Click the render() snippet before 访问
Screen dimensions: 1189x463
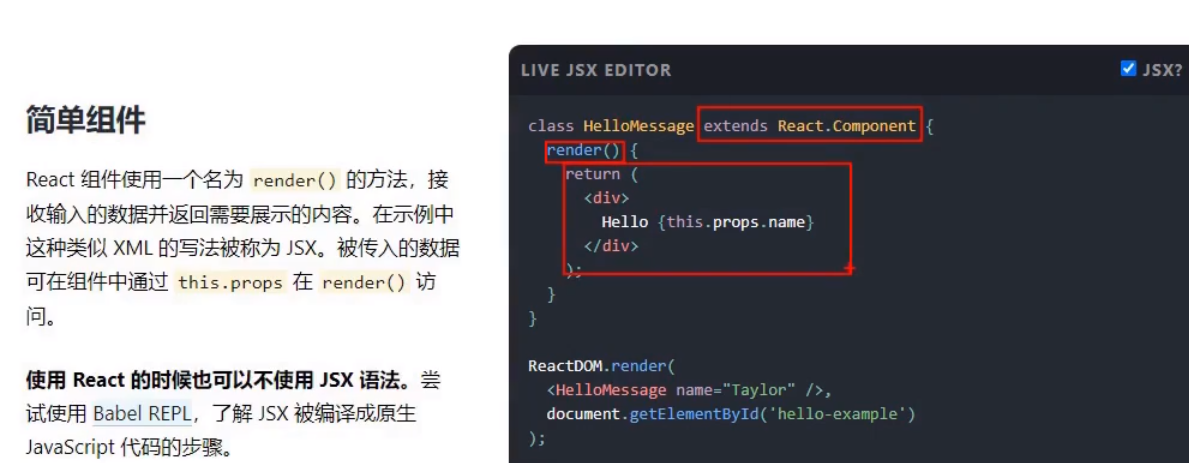pos(365,283)
